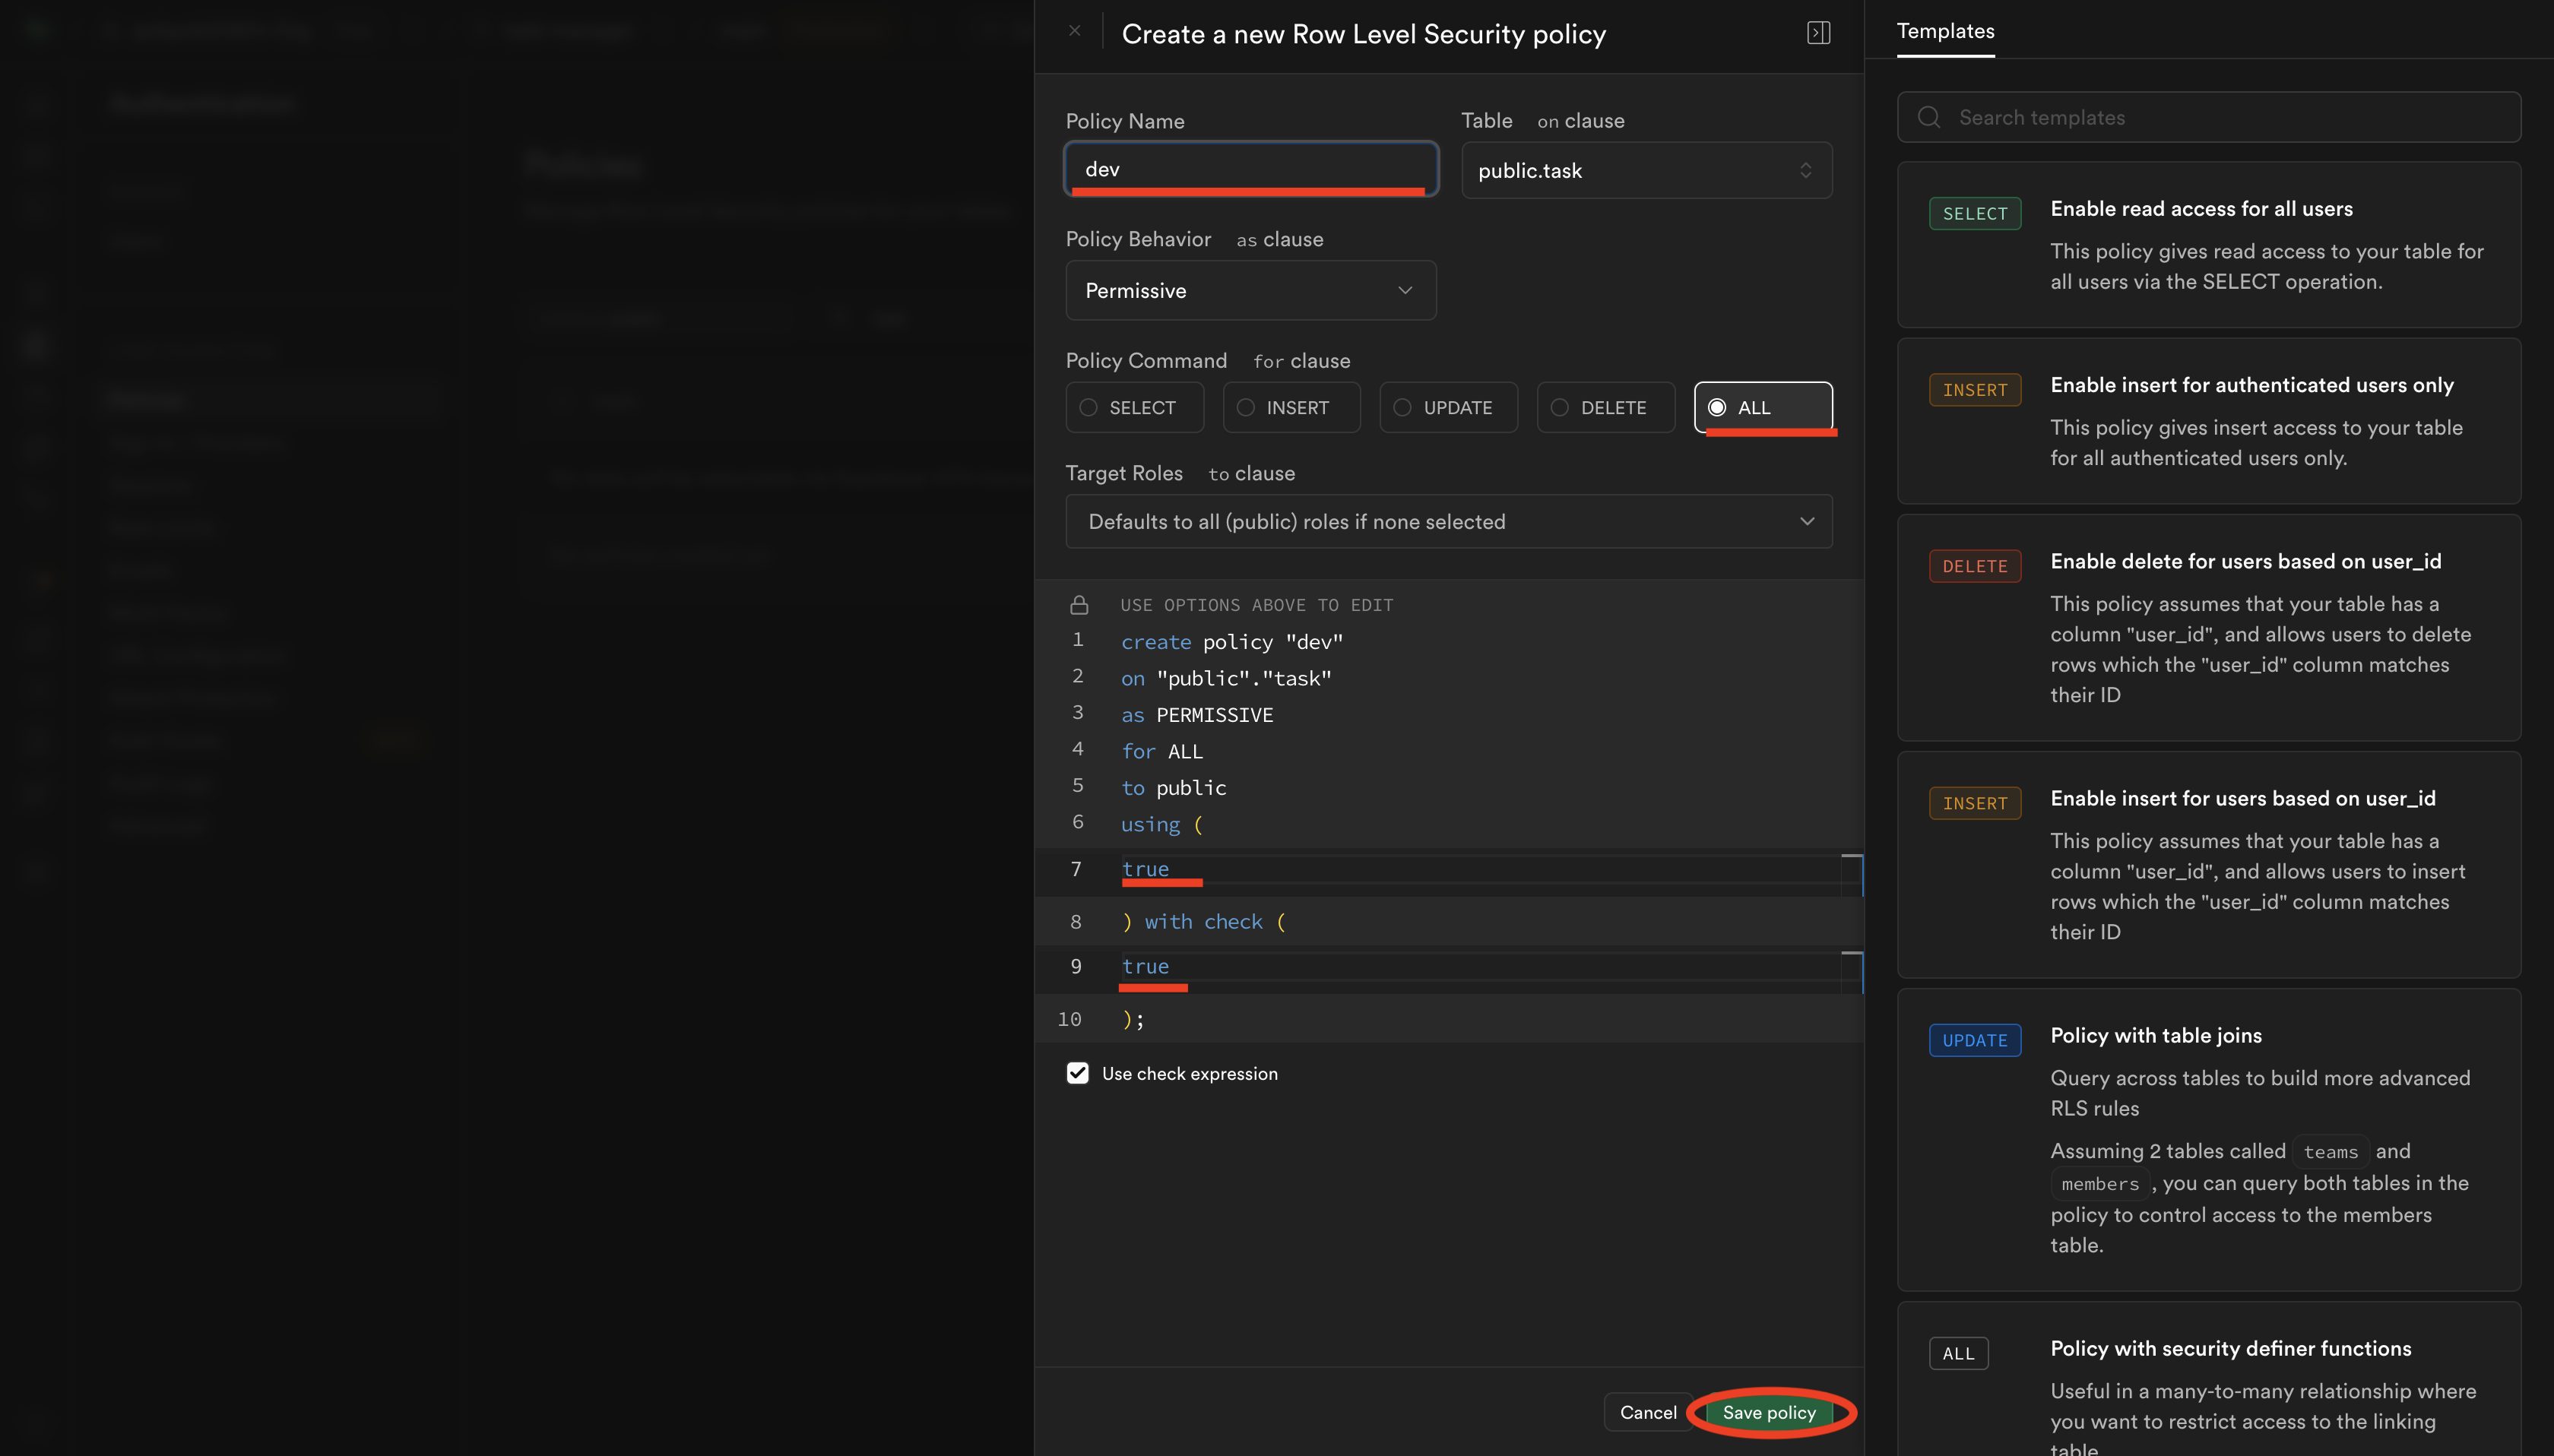Open the Policy Behavior Permissive dropdown

click(x=1250, y=291)
